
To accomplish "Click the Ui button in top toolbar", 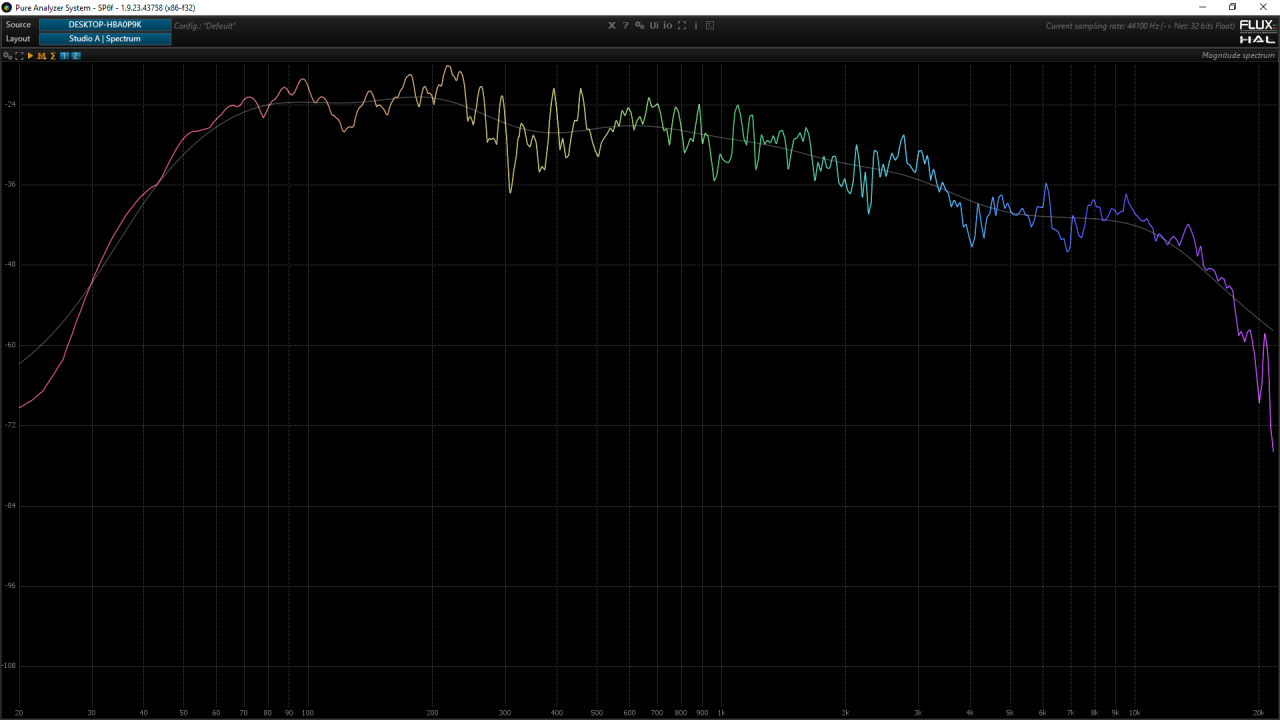I will [654, 25].
